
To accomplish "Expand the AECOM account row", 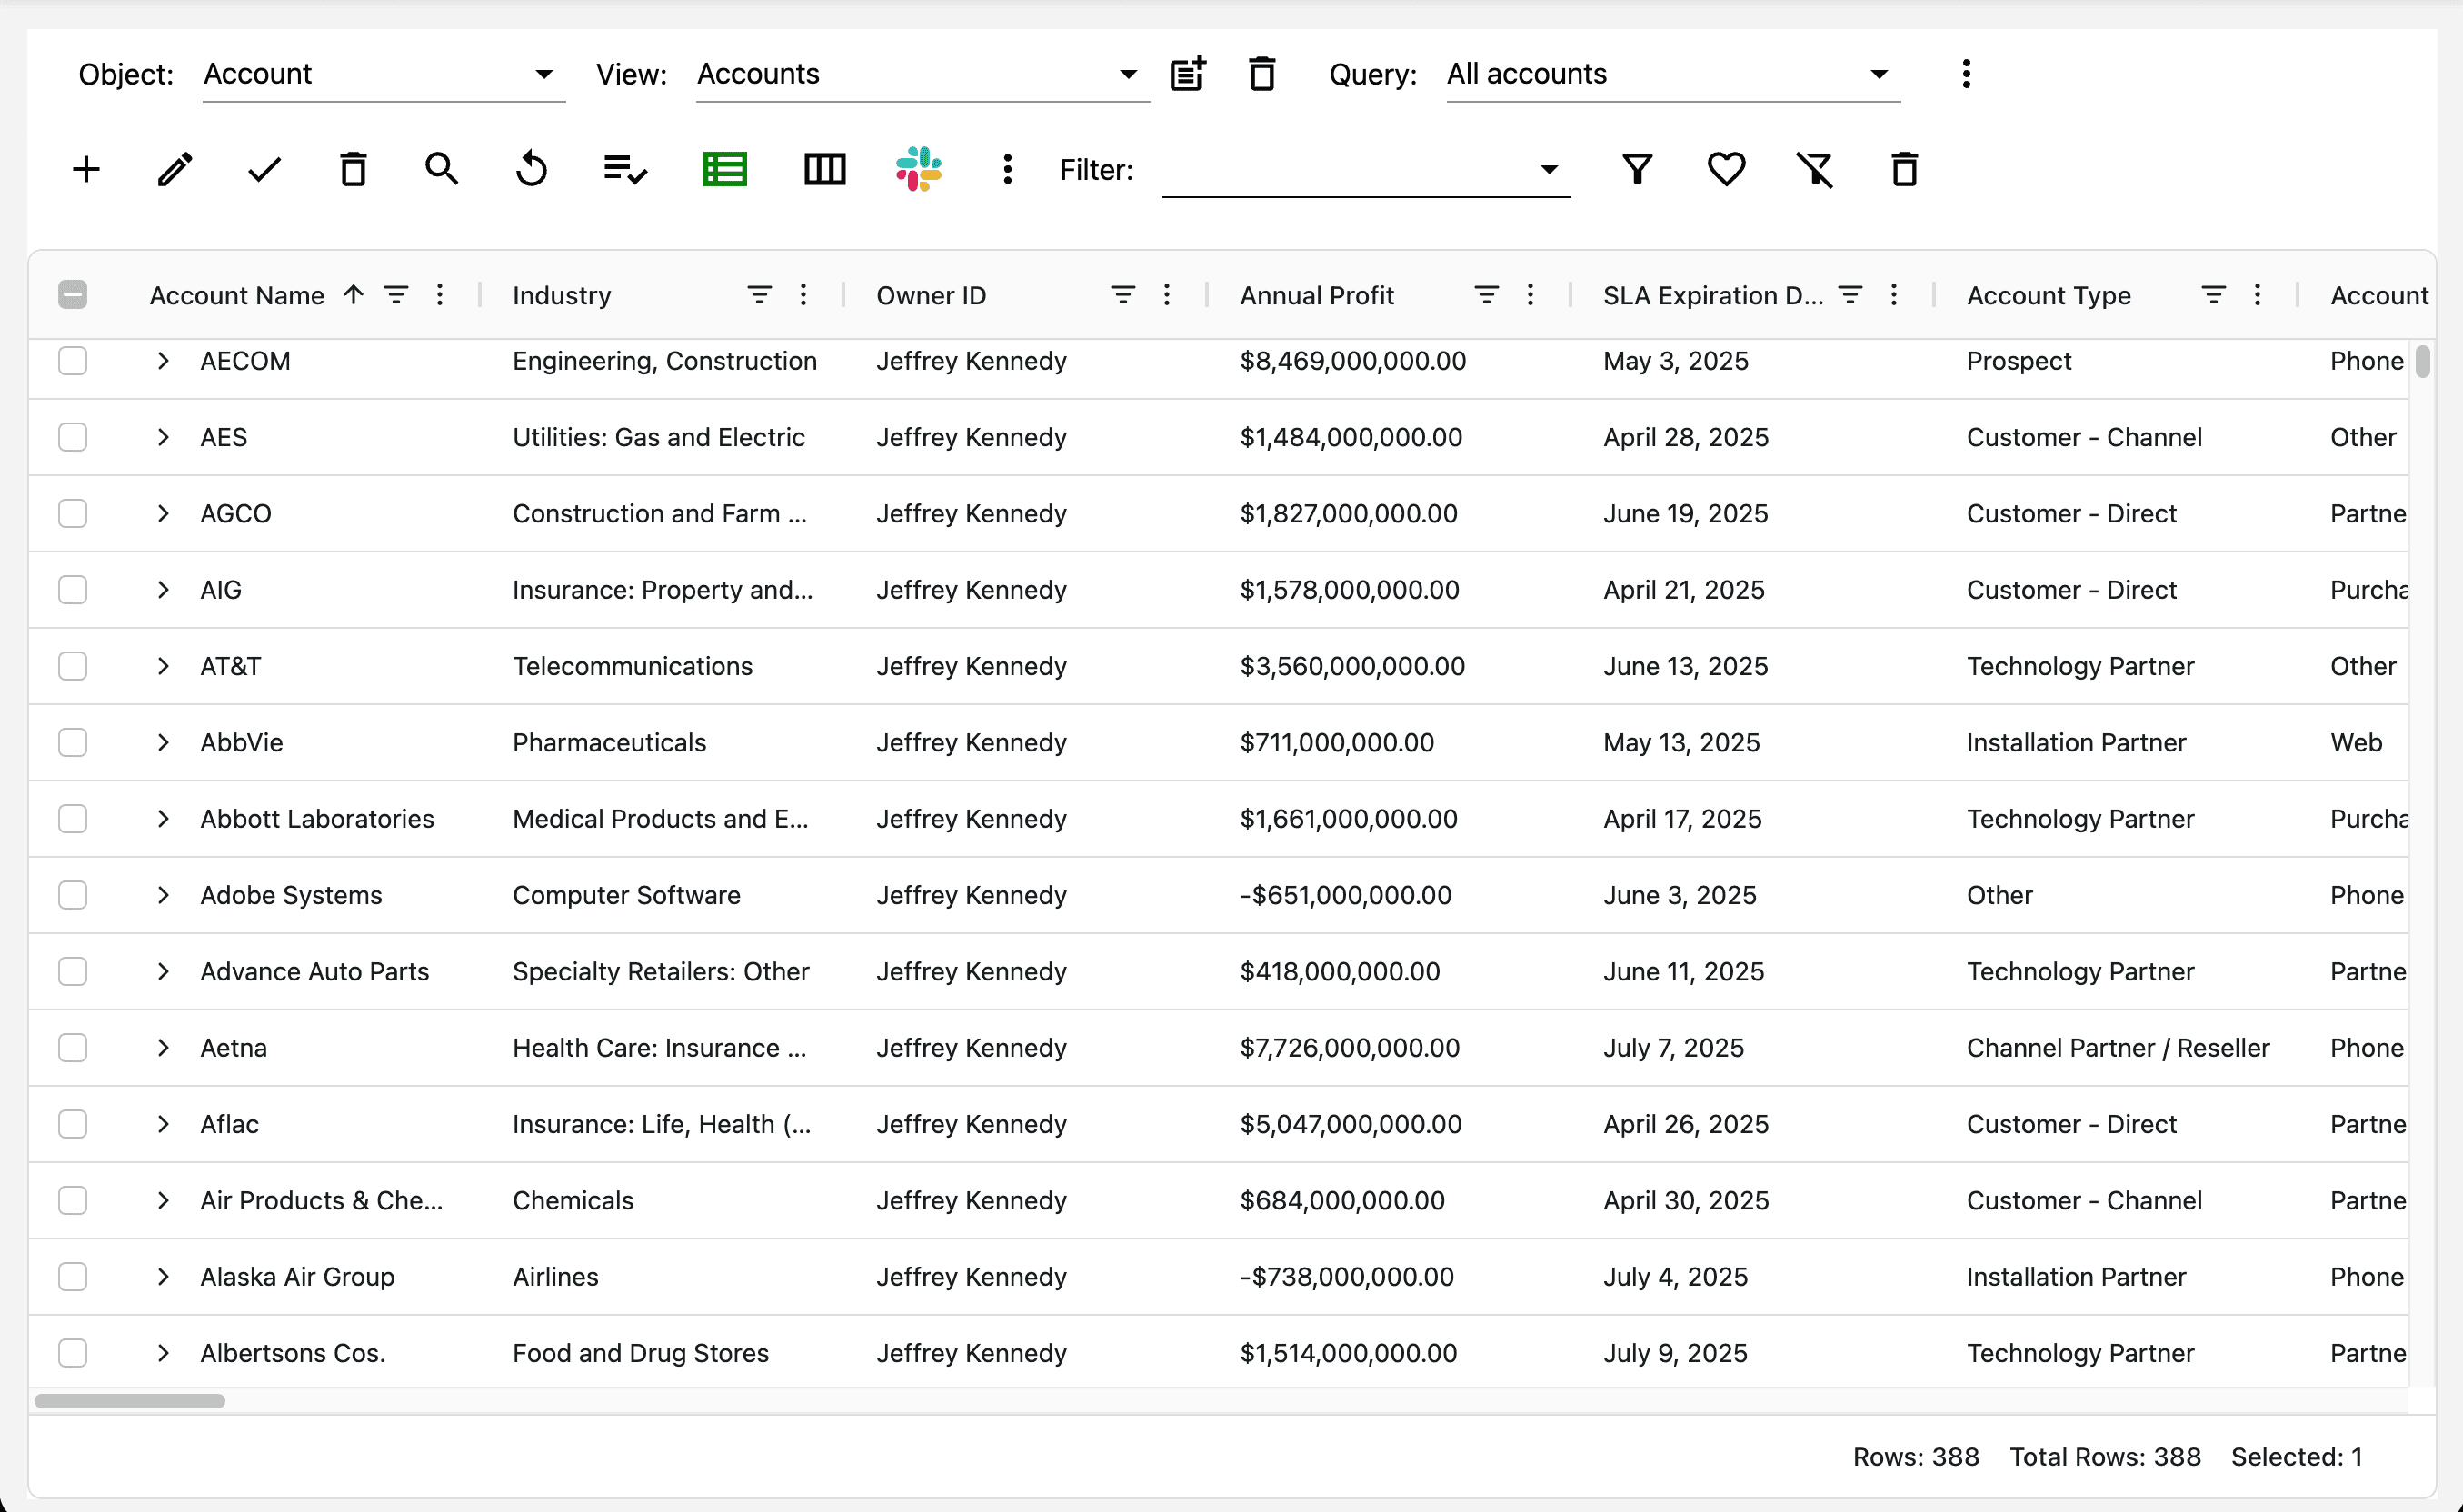I will click(x=163, y=361).
